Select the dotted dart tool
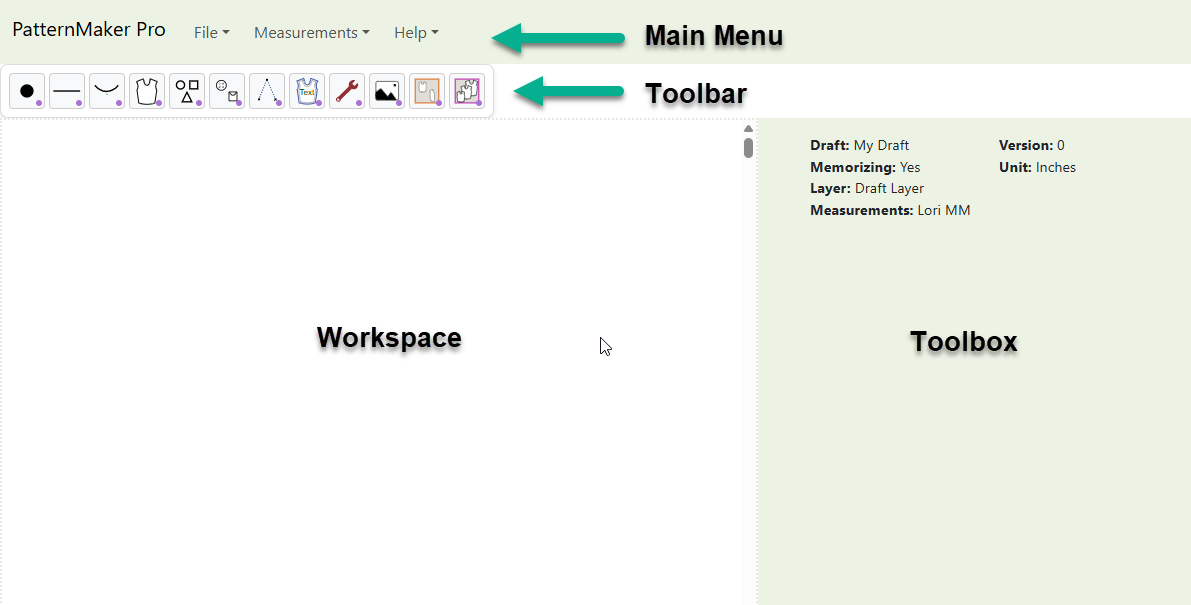Screen dimensions: 1191x605 [x=267, y=91]
